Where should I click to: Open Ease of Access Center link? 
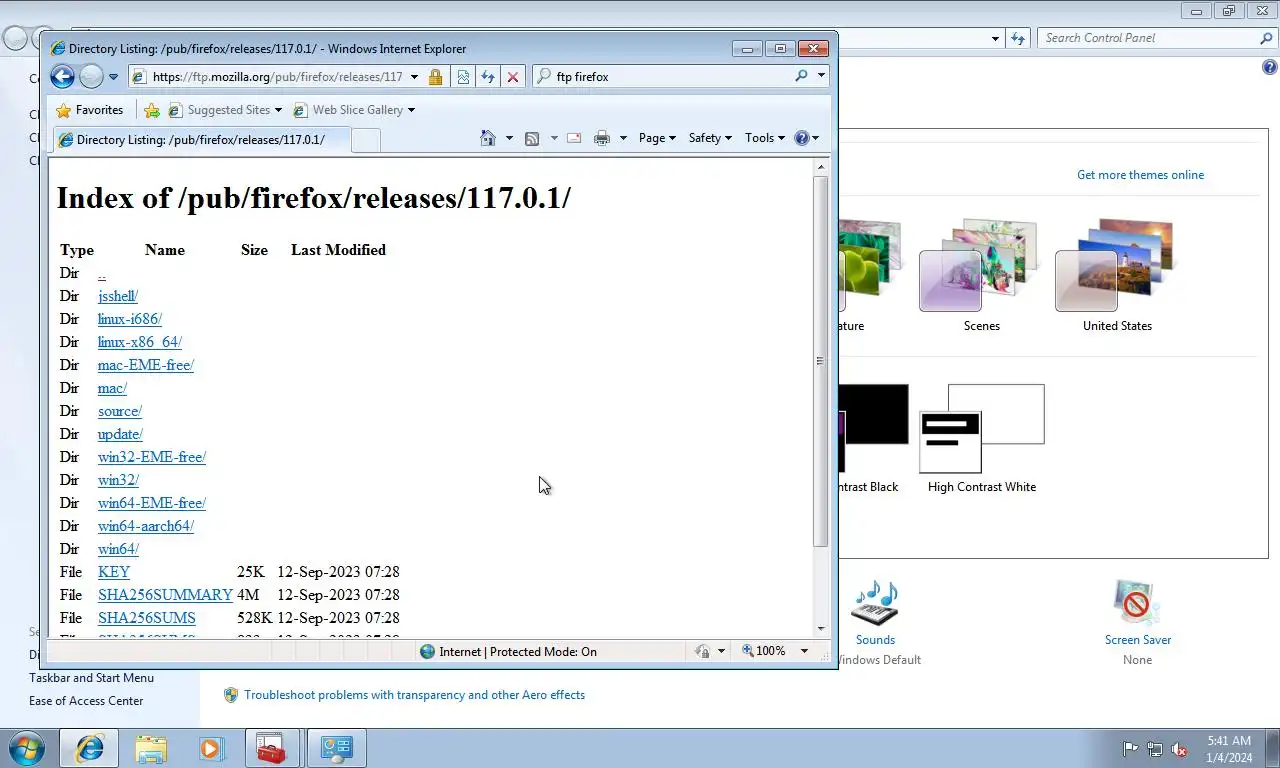(86, 701)
